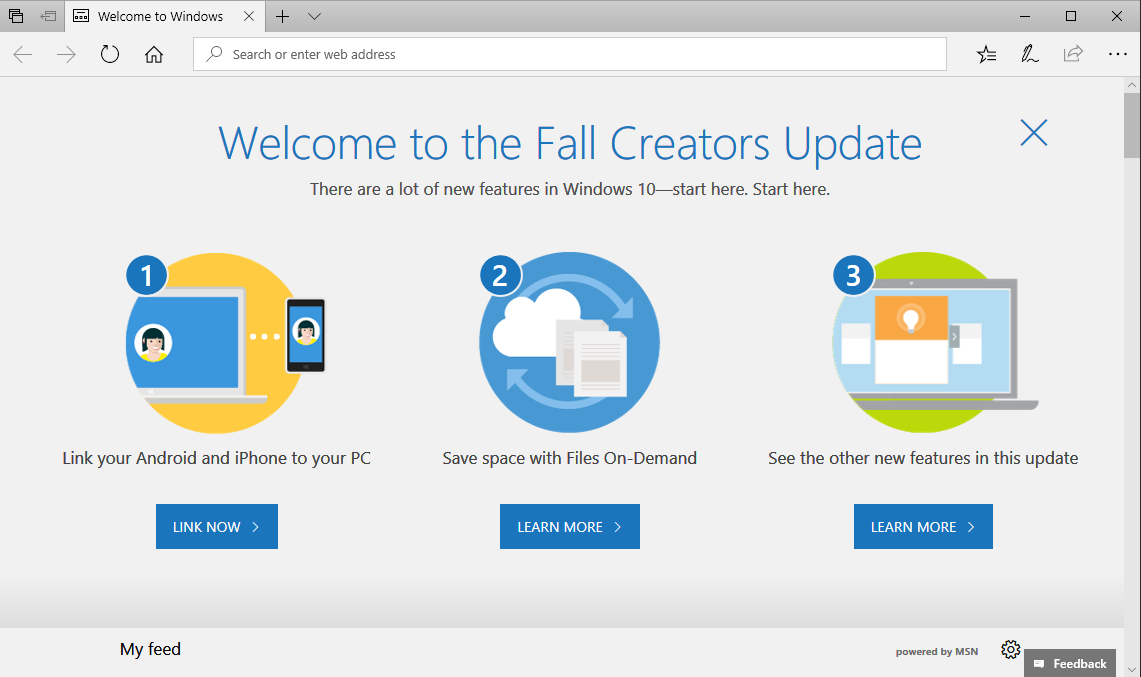Dismiss the Fall Creators Update banner
The width and height of the screenshot is (1141, 677).
pos(1033,133)
